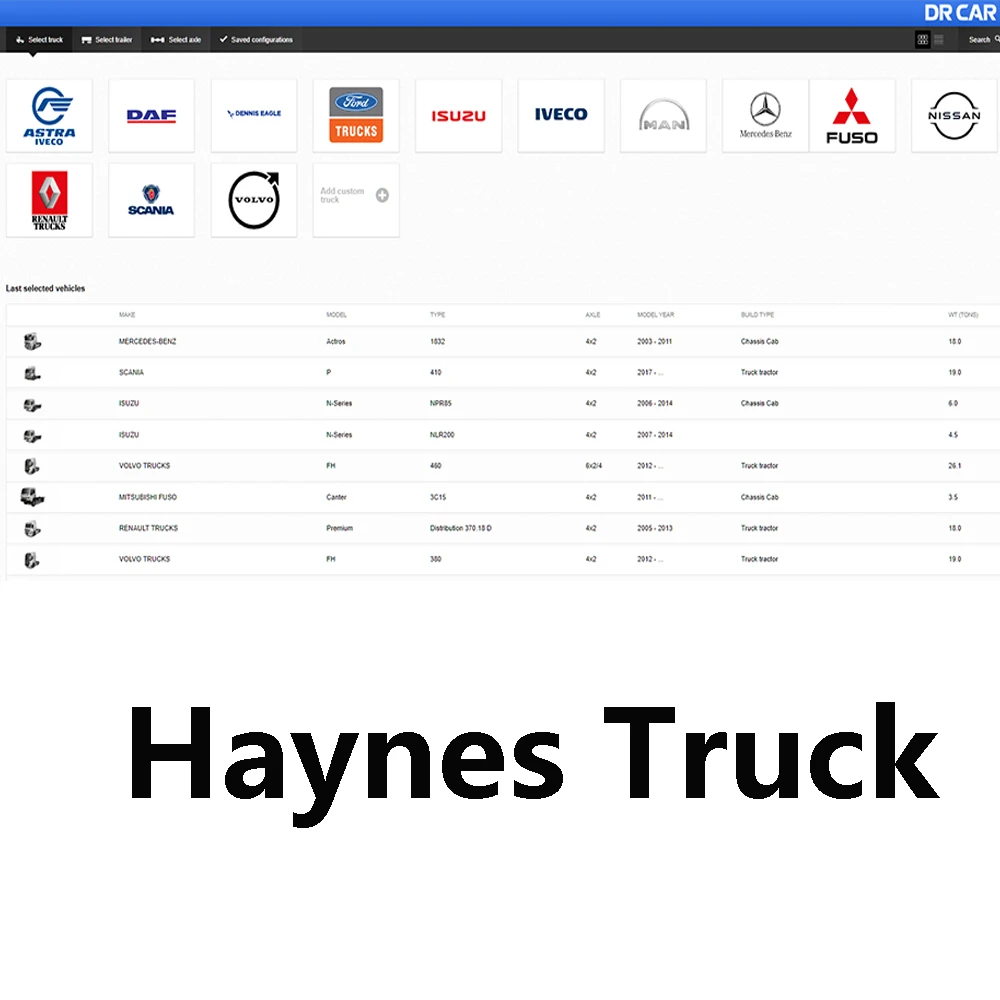Click the truck icon in Mercedes-Benz Actros row
Viewport: 1000px width, 1000px height.
coord(32,342)
